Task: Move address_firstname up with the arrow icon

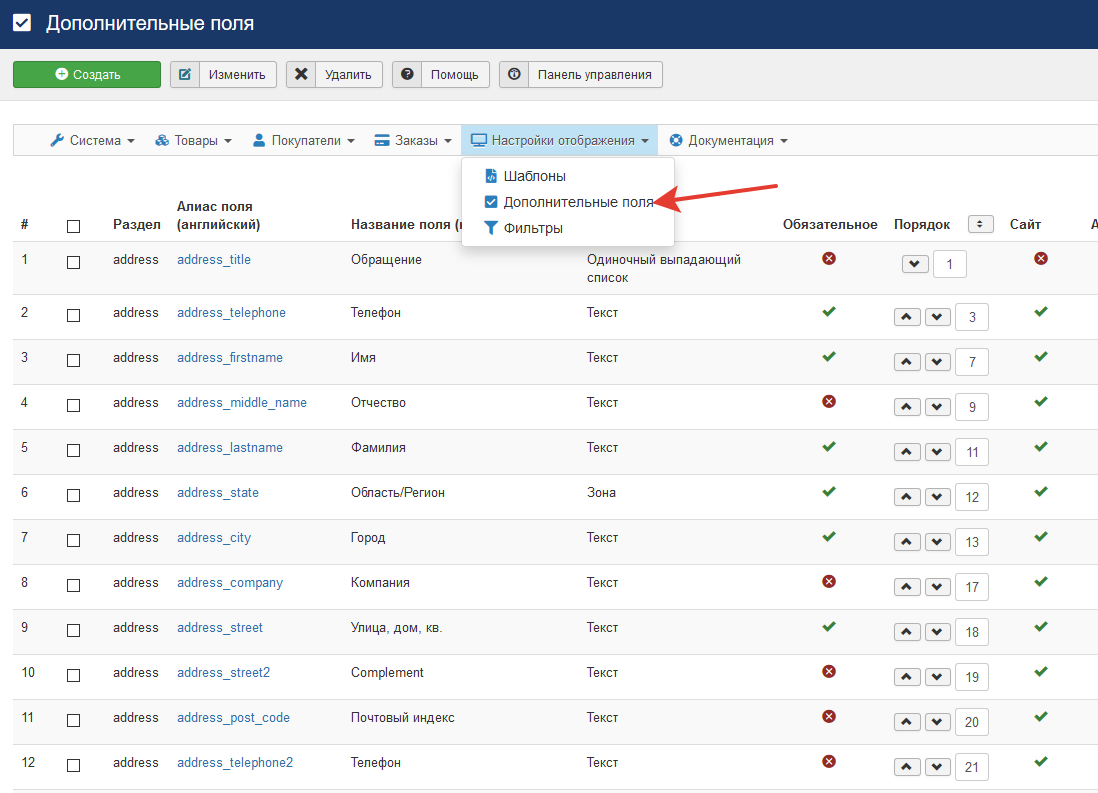Action: (x=906, y=362)
